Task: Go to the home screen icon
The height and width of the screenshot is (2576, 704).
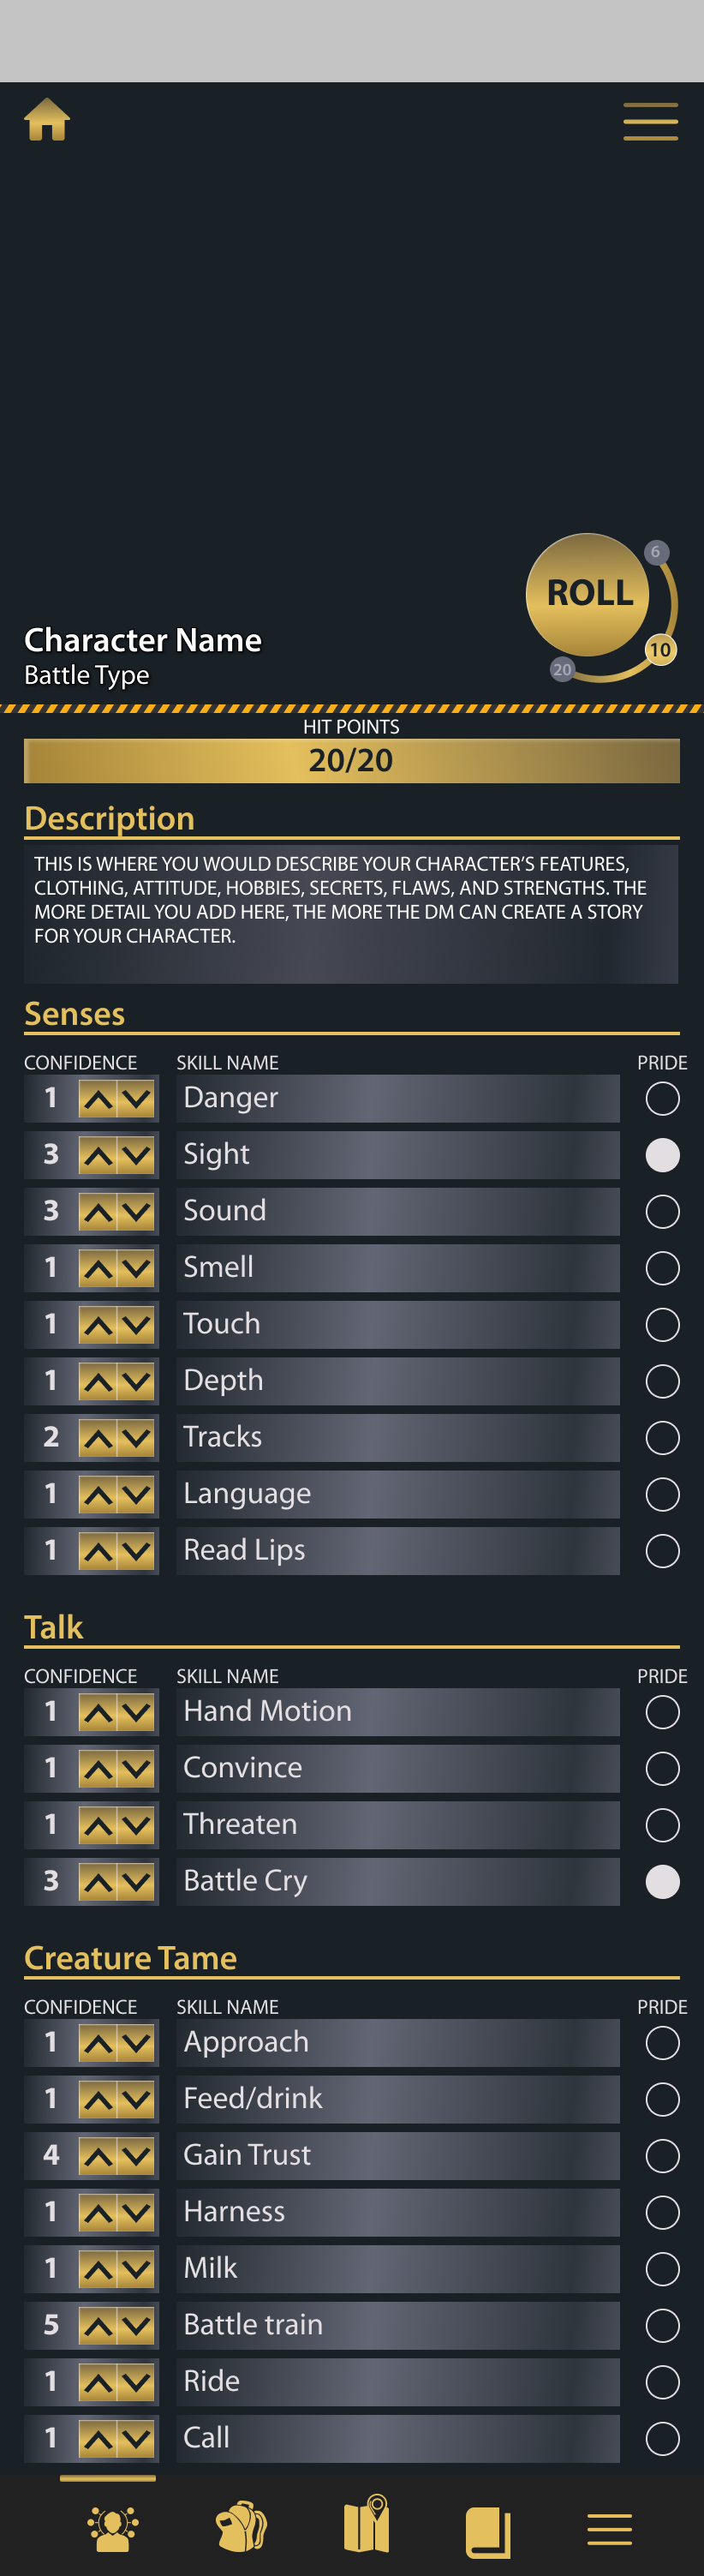Action: point(47,120)
